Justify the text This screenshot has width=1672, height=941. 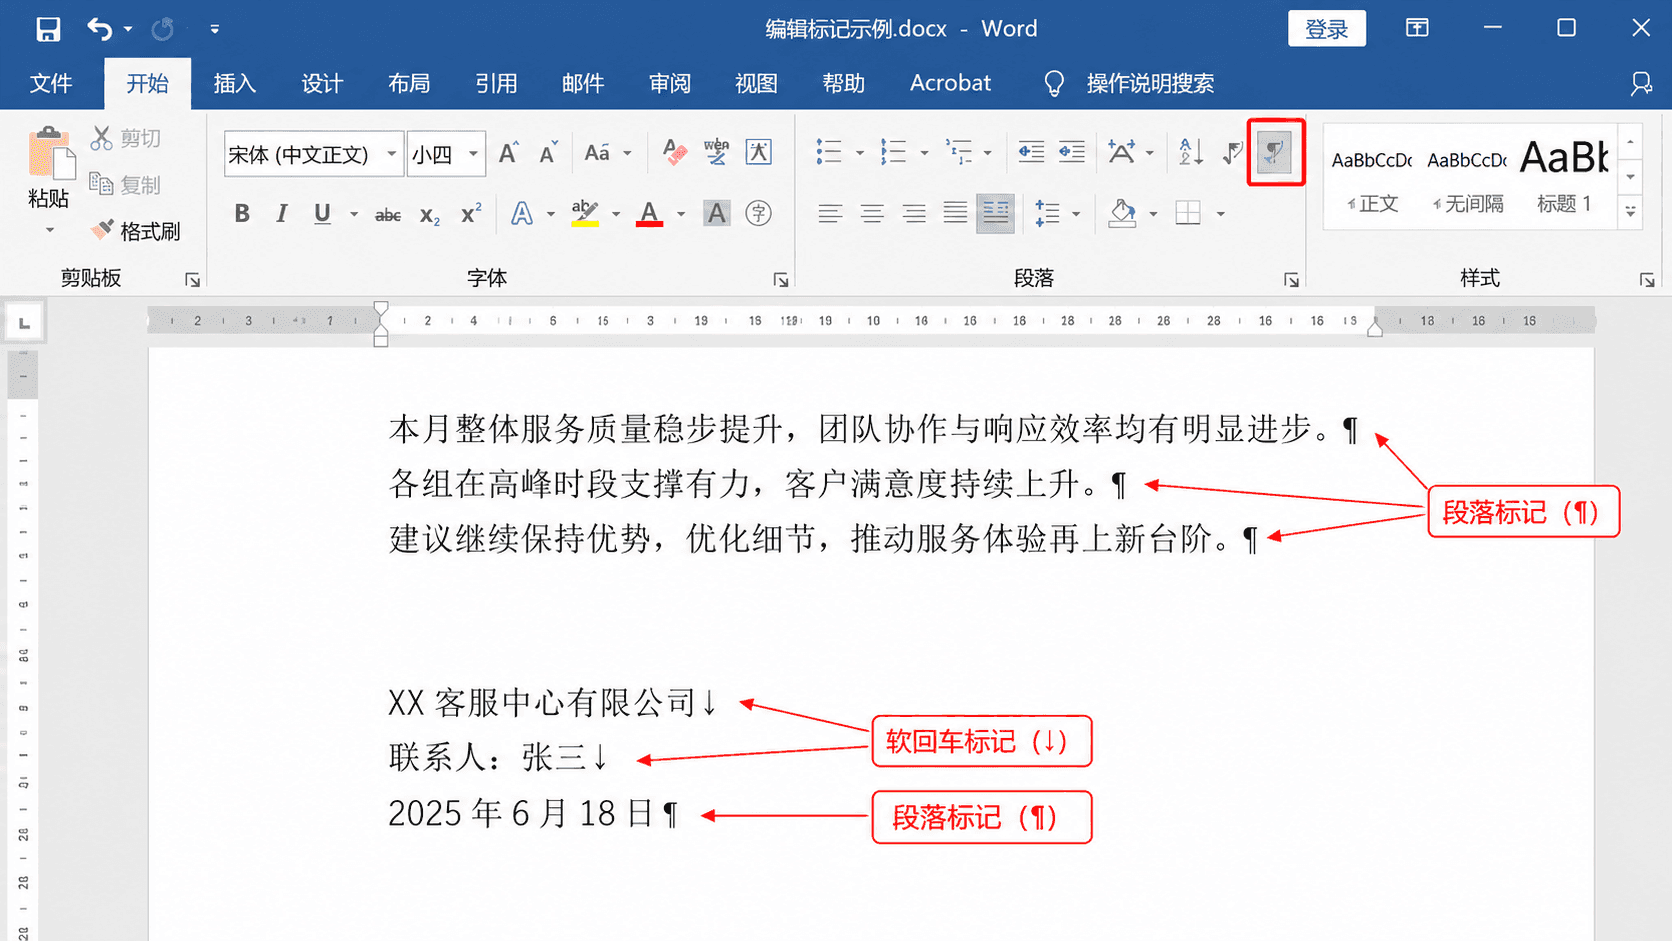[x=955, y=213]
